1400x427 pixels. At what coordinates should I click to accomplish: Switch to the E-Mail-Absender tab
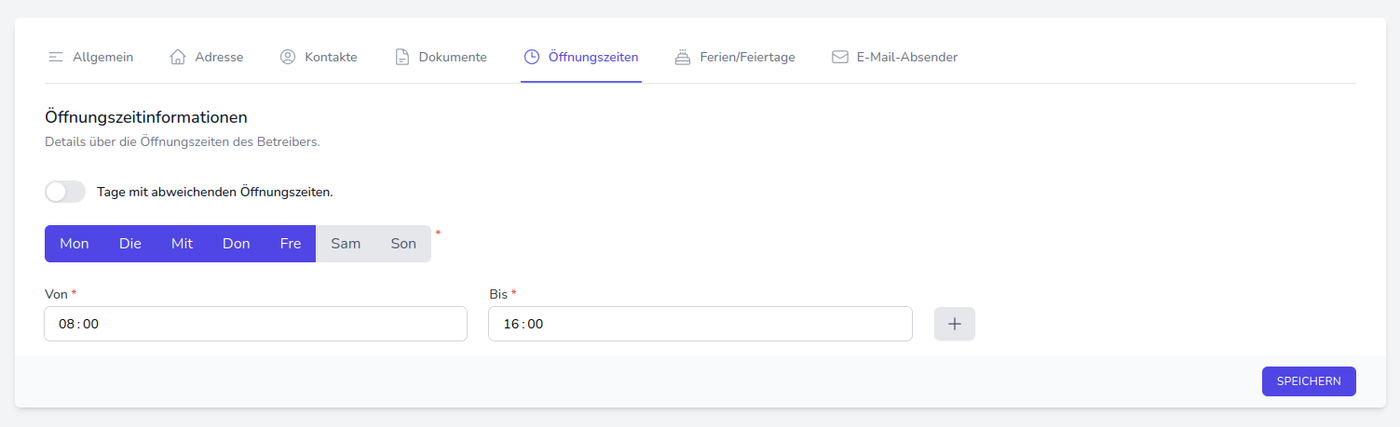click(906, 57)
